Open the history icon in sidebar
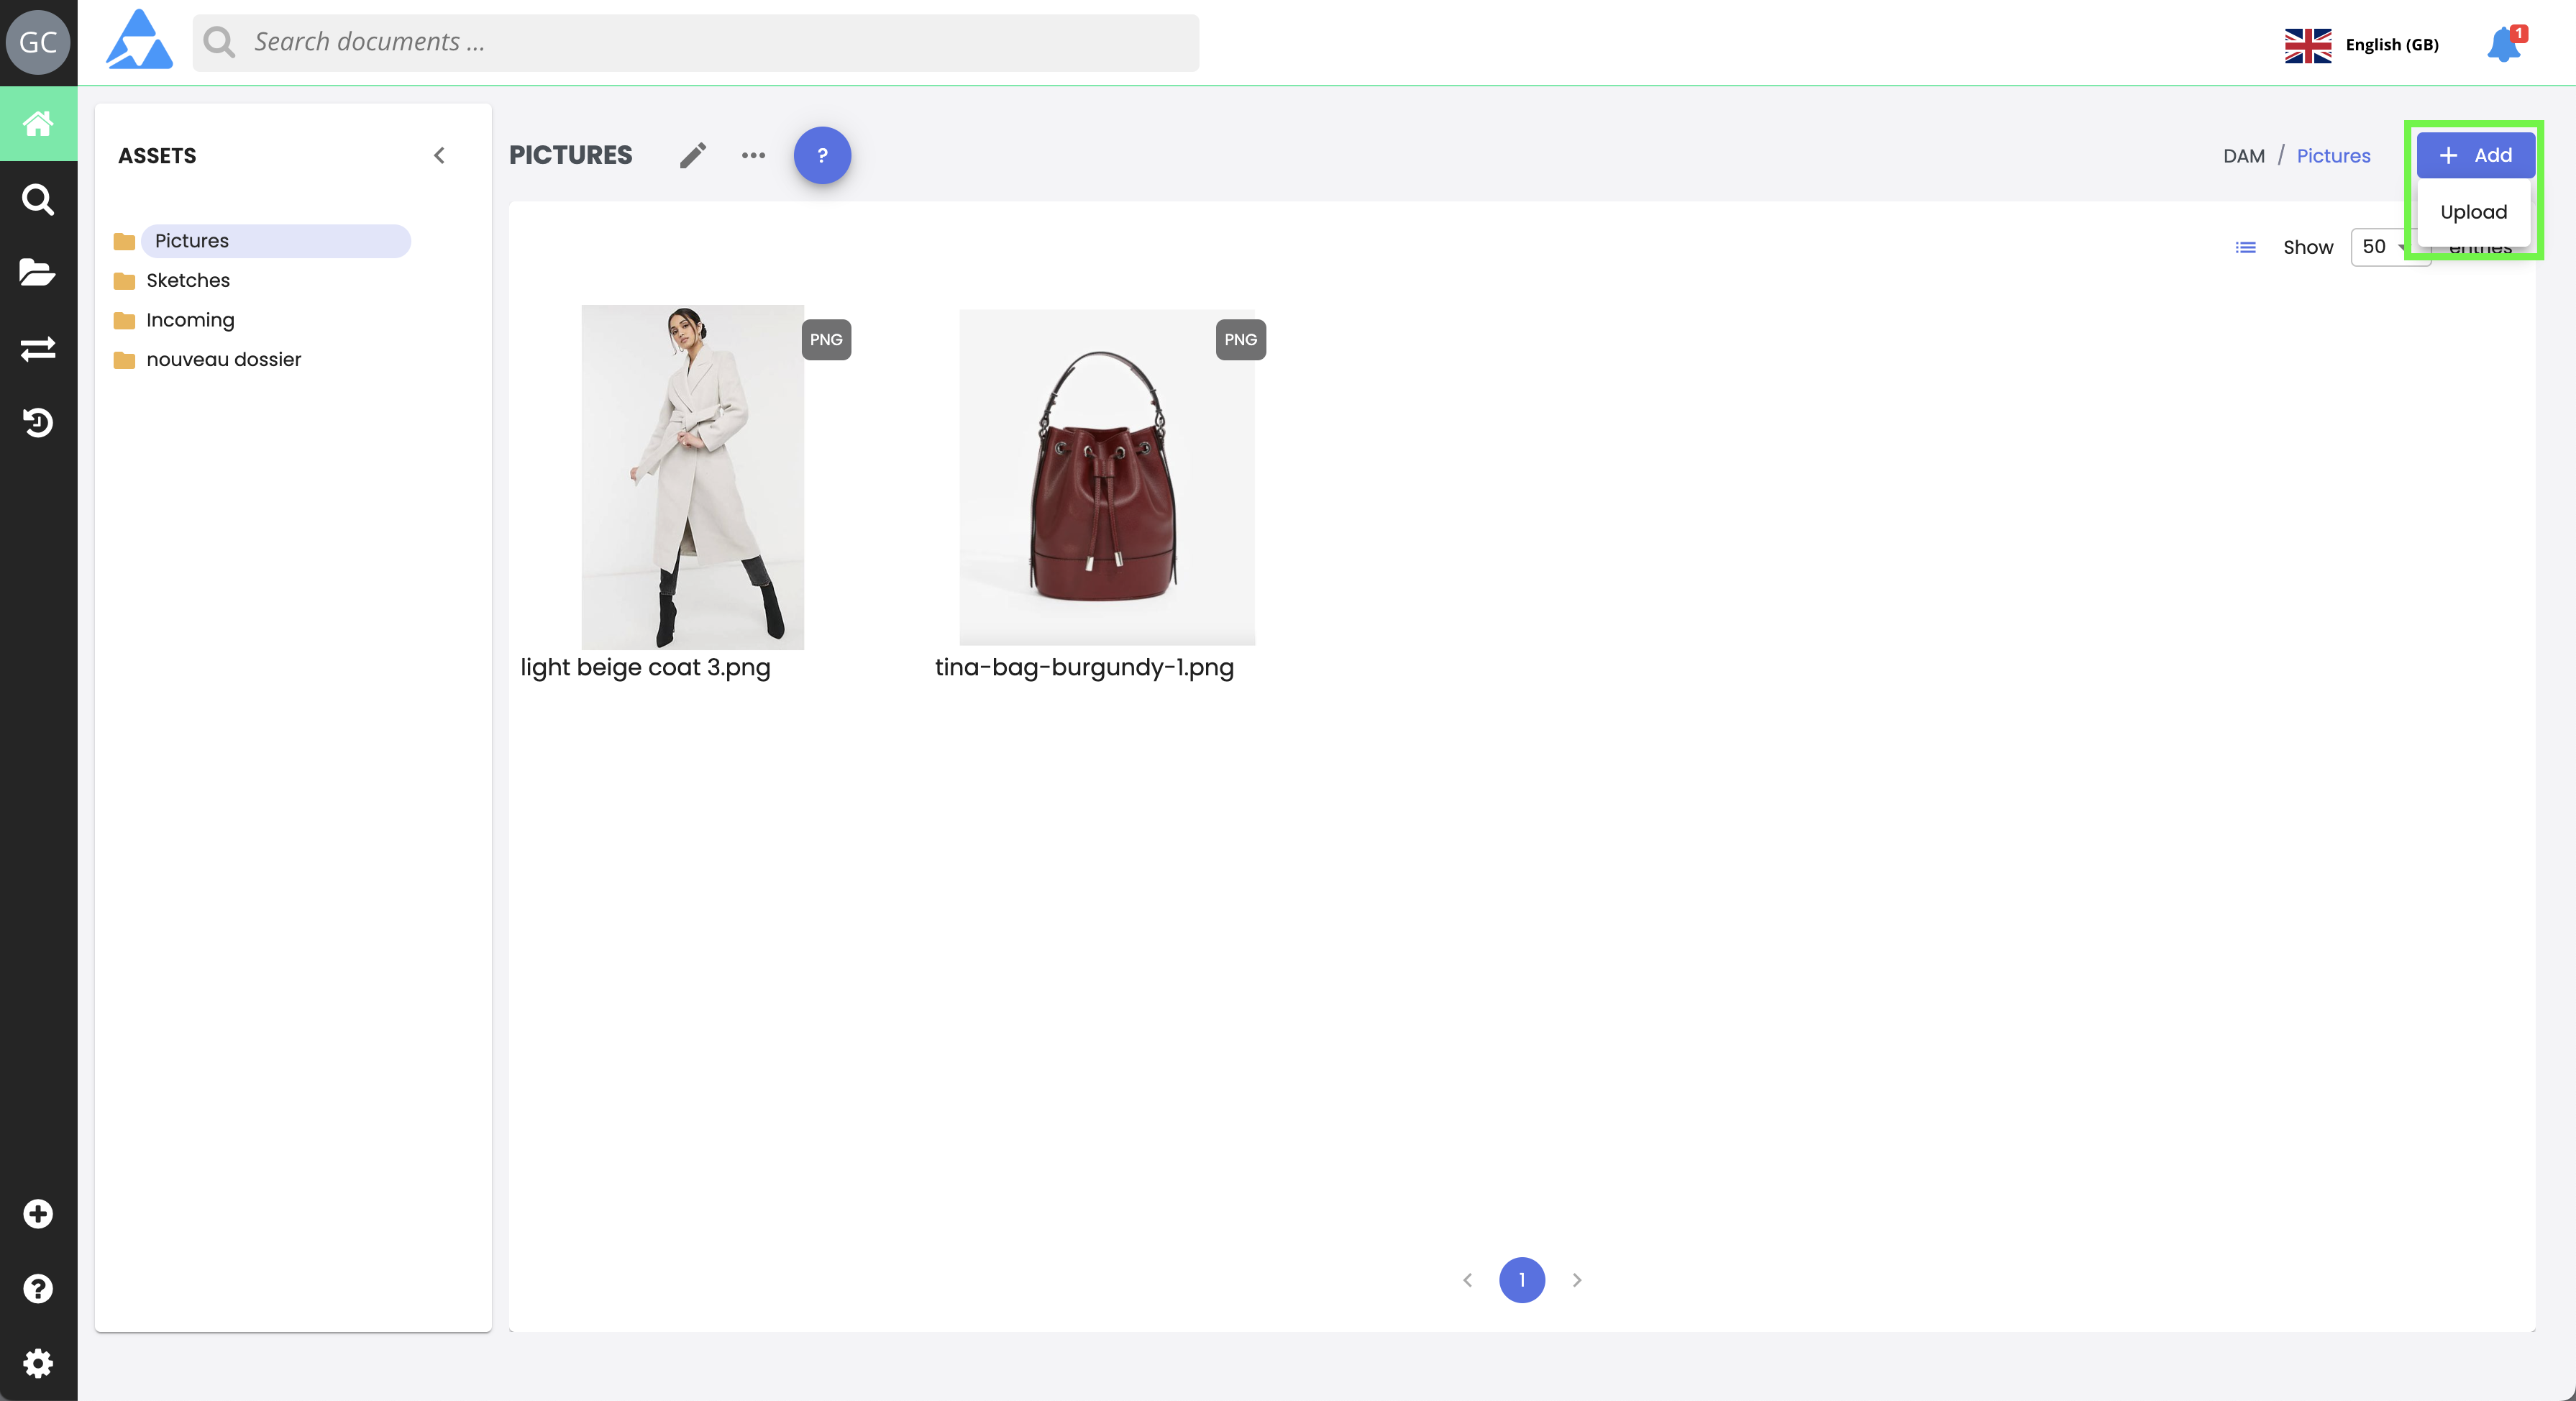Viewport: 2576px width, 1401px height. pos(38,422)
